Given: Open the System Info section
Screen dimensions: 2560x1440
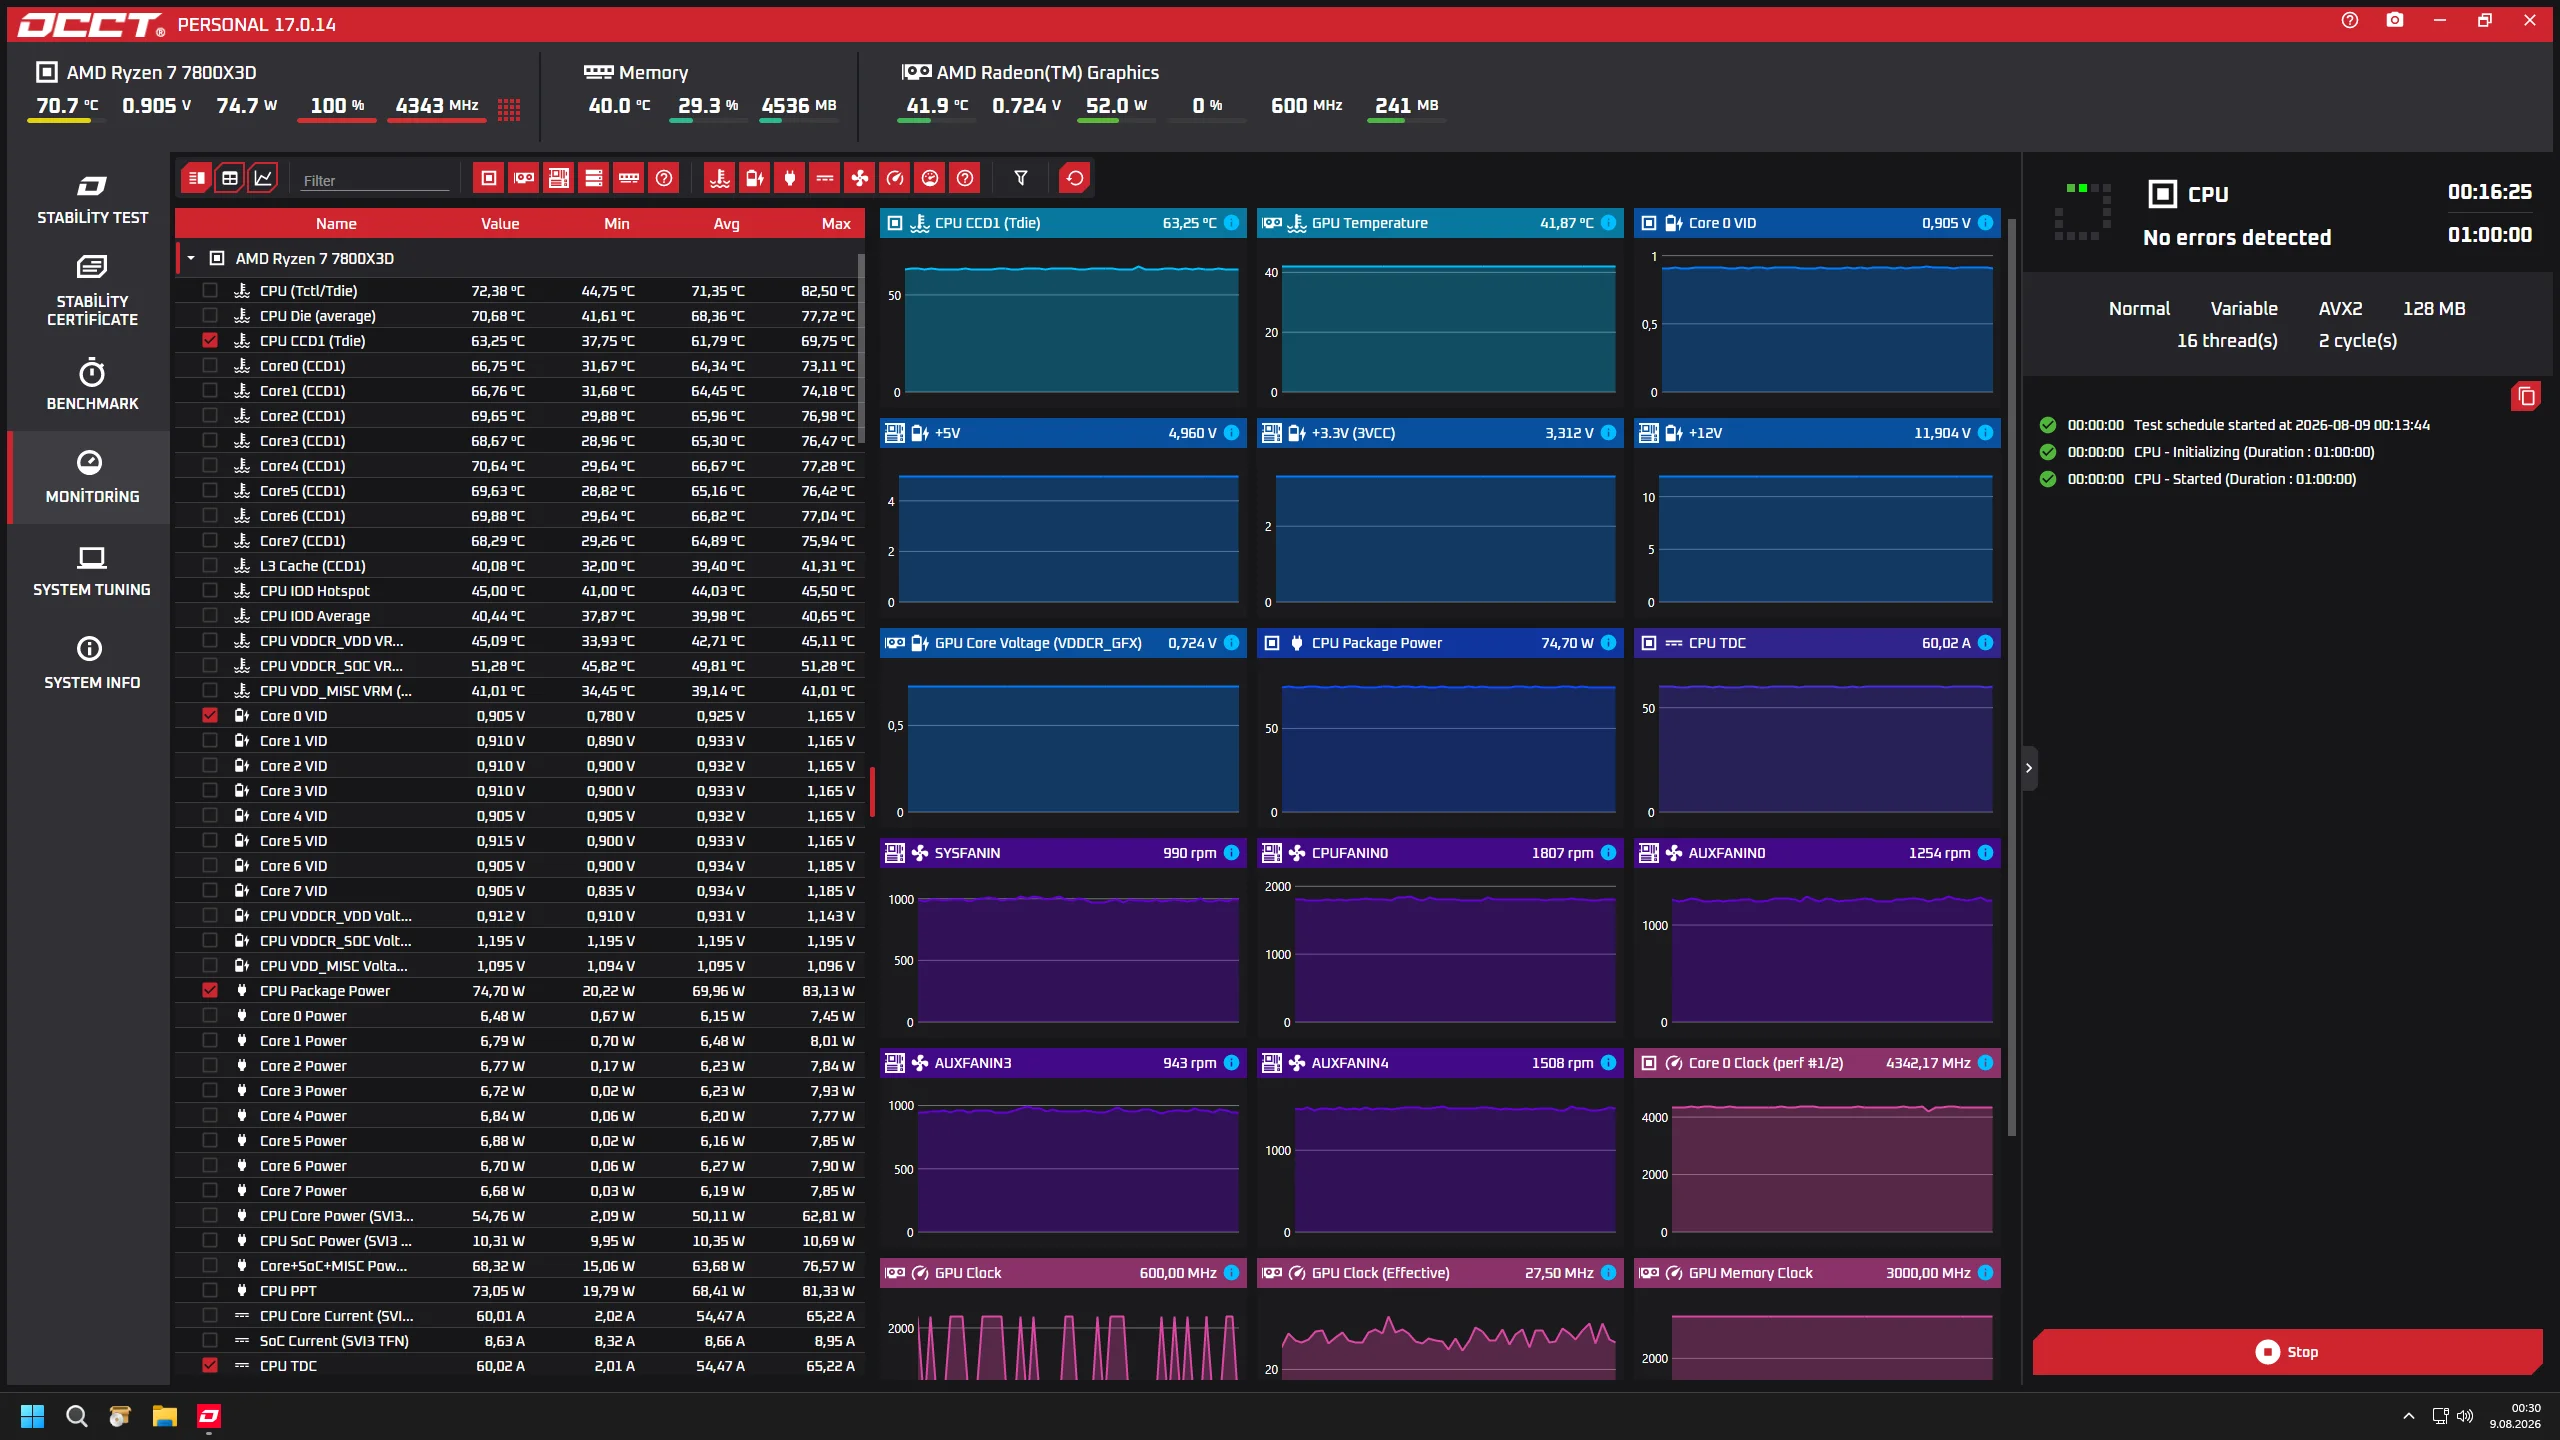Looking at the screenshot, I should click(x=91, y=664).
